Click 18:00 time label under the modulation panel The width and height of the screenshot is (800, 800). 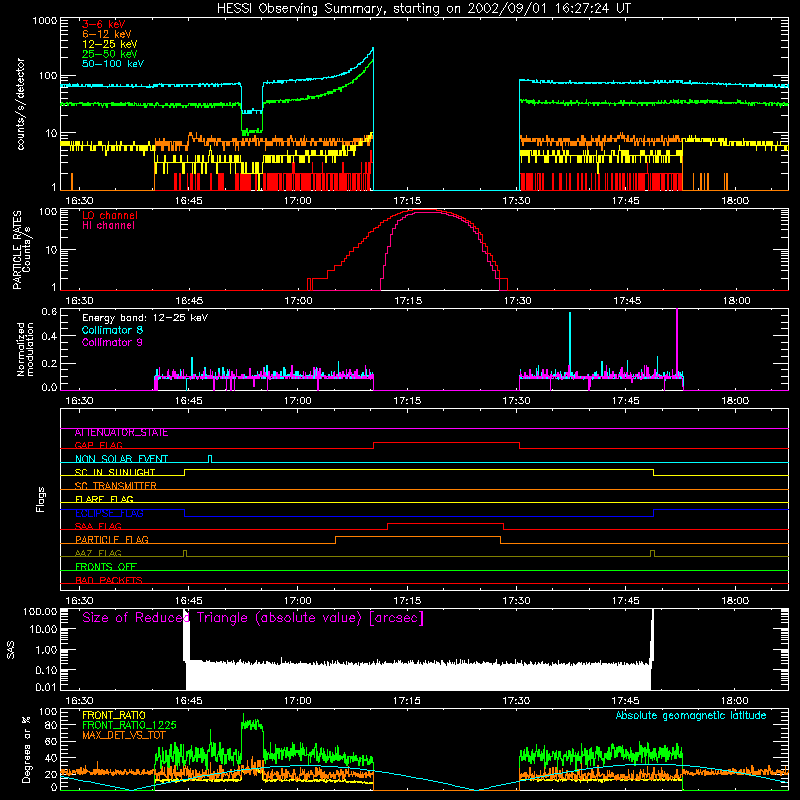pos(735,401)
